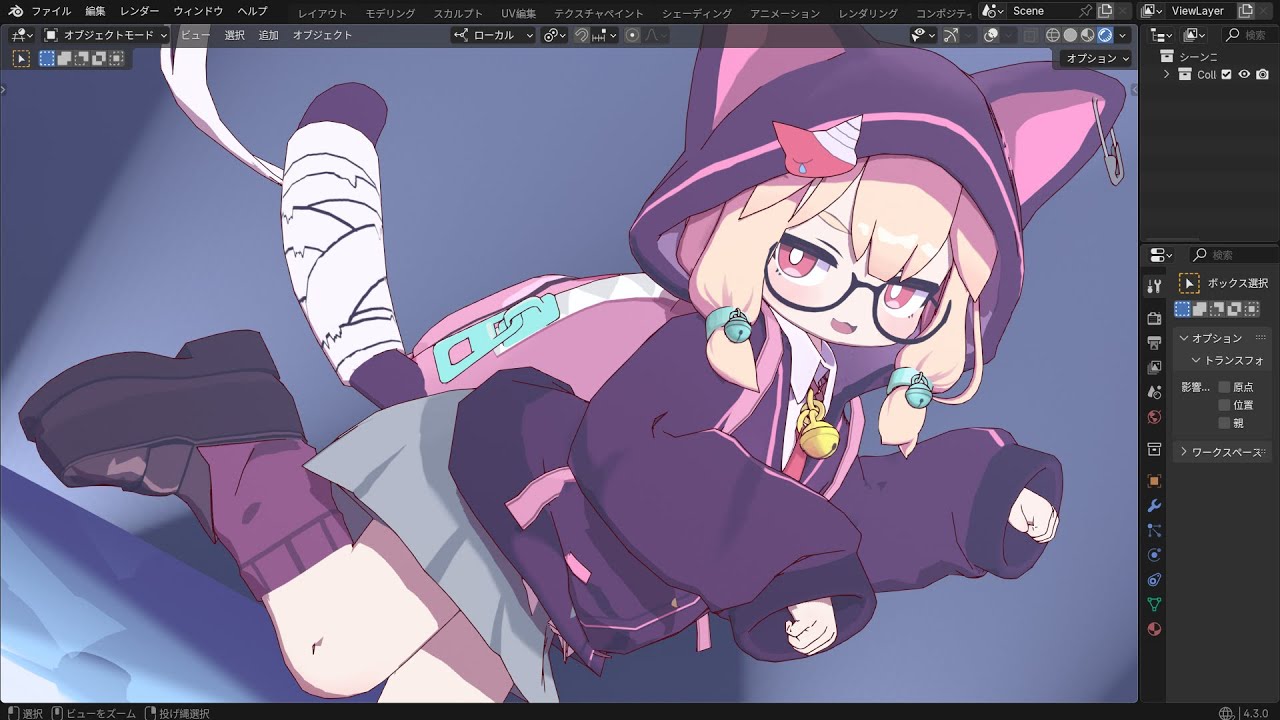
Task: Switch to the レンダリング workspace tab
Action: coord(868,13)
